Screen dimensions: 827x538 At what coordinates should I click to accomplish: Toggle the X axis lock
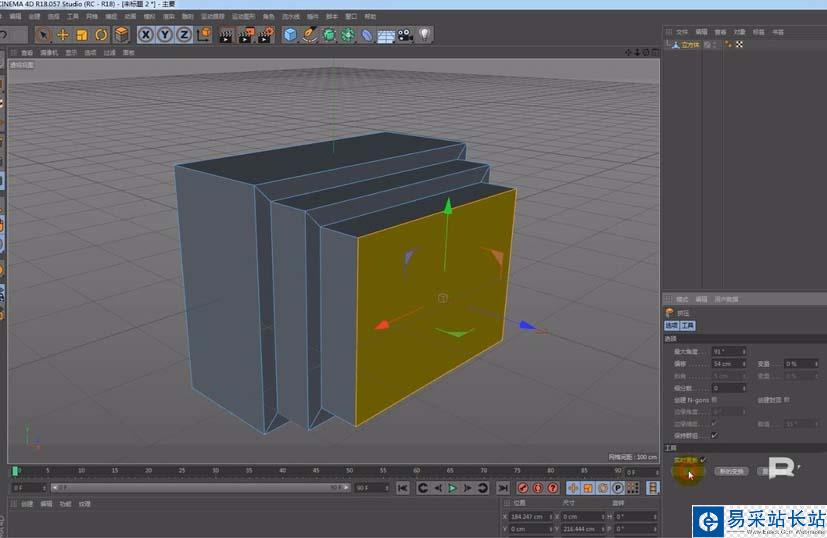146,35
